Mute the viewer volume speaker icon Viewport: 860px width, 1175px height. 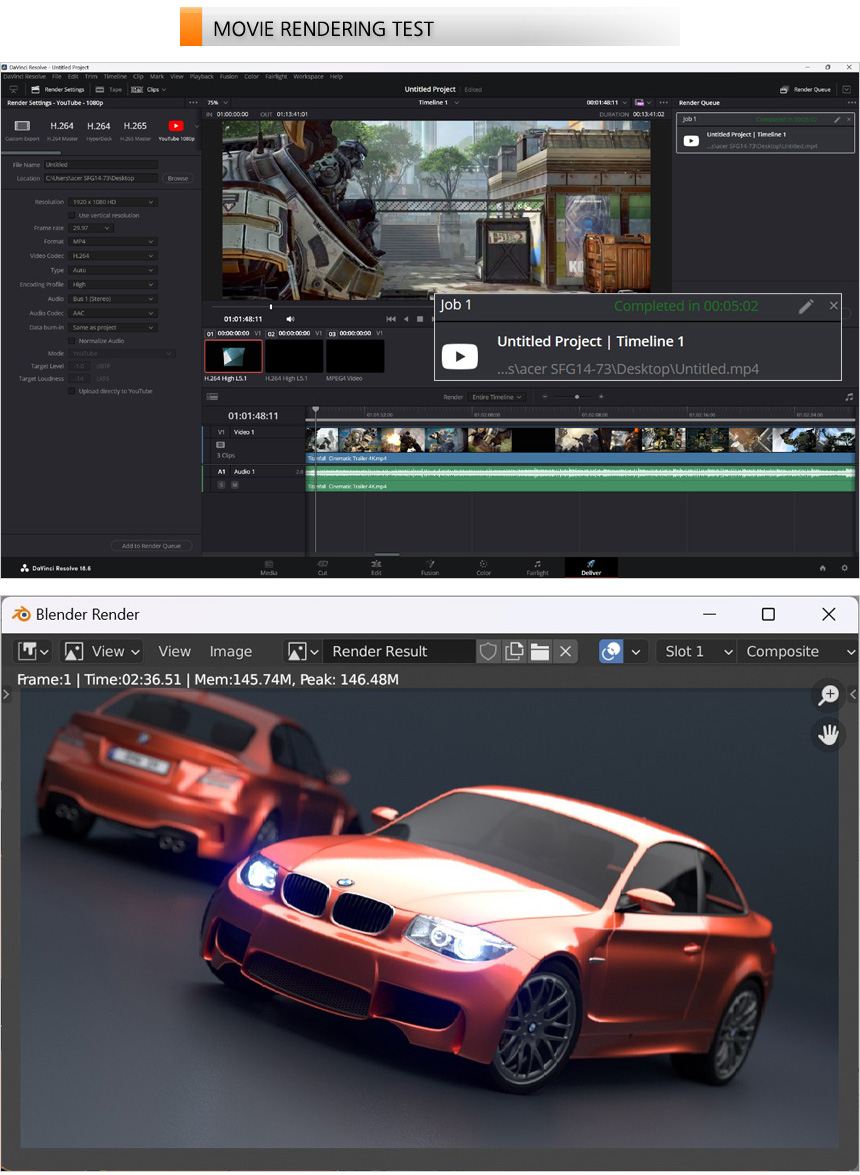click(290, 319)
